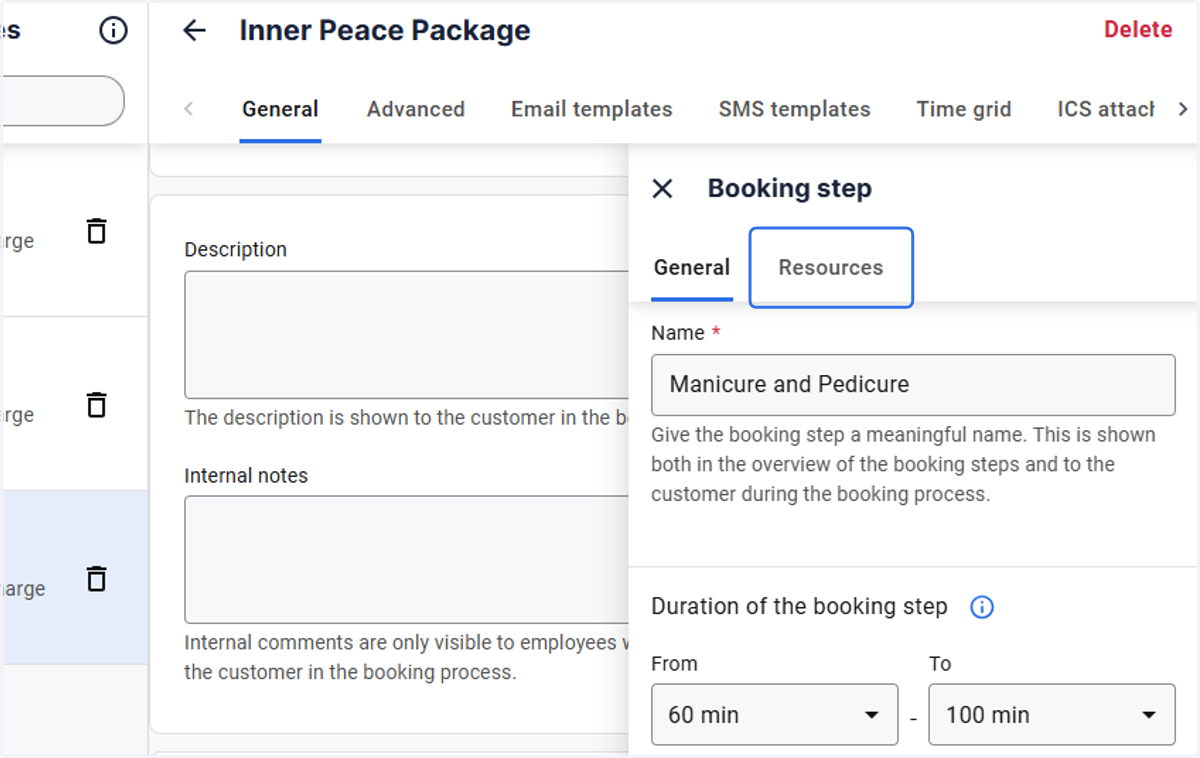Viewport: 1200px width, 758px height.
Task: Open the General tab of the package
Action: 280,109
